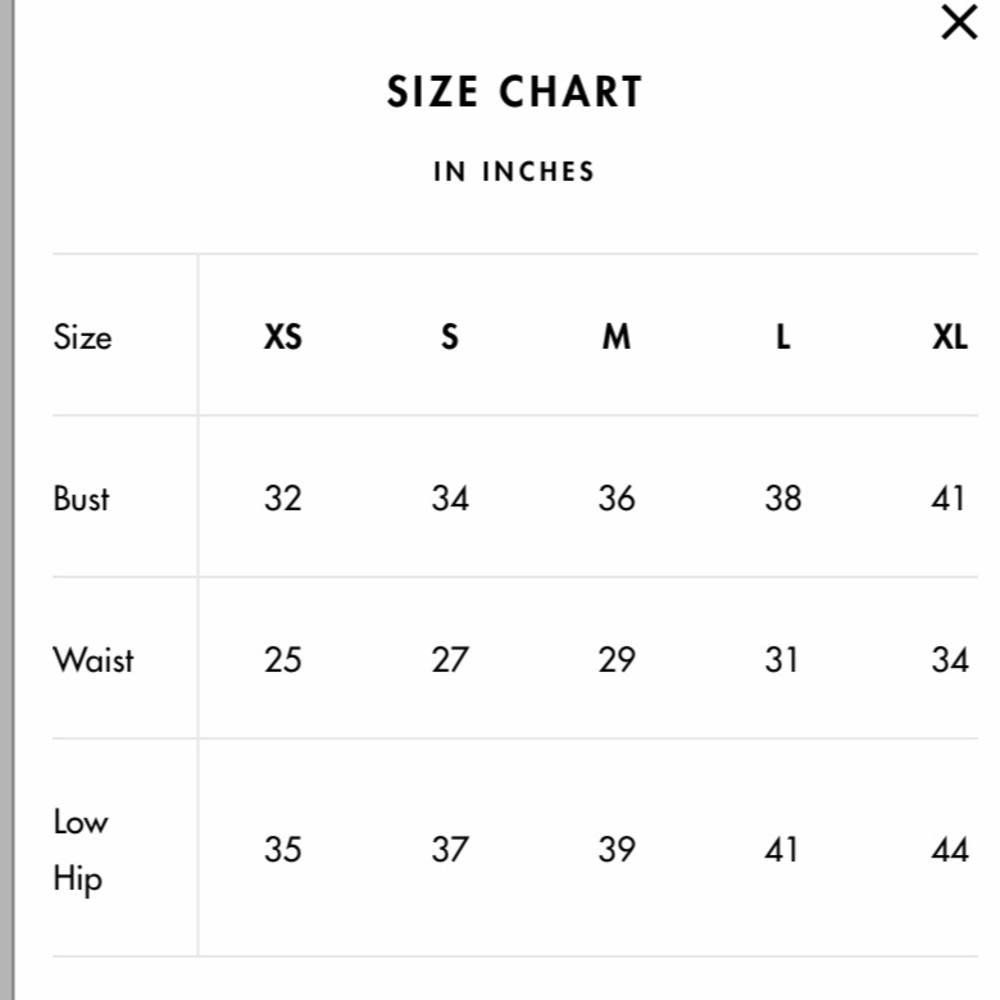Click the M bust value 36
This screenshot has height=1000, width=1000.
[x=616, y=499]
